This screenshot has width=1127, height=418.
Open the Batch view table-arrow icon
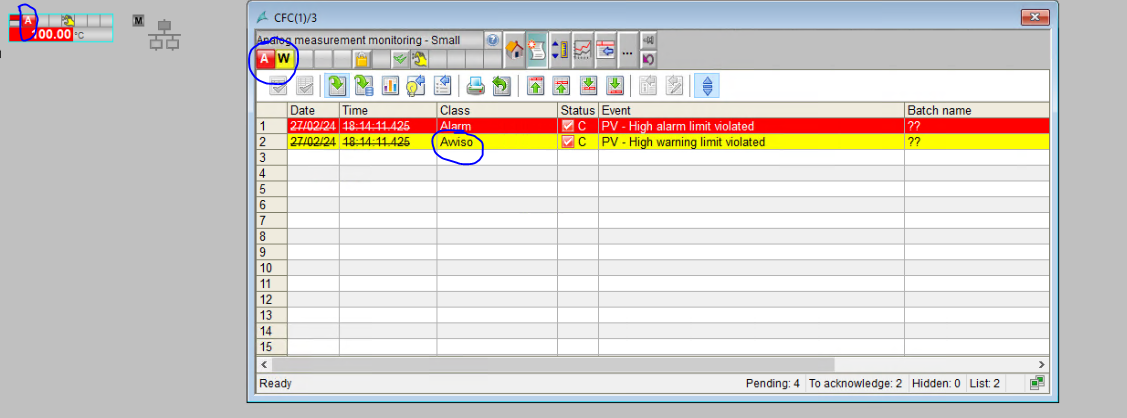[x=605, y=50]
